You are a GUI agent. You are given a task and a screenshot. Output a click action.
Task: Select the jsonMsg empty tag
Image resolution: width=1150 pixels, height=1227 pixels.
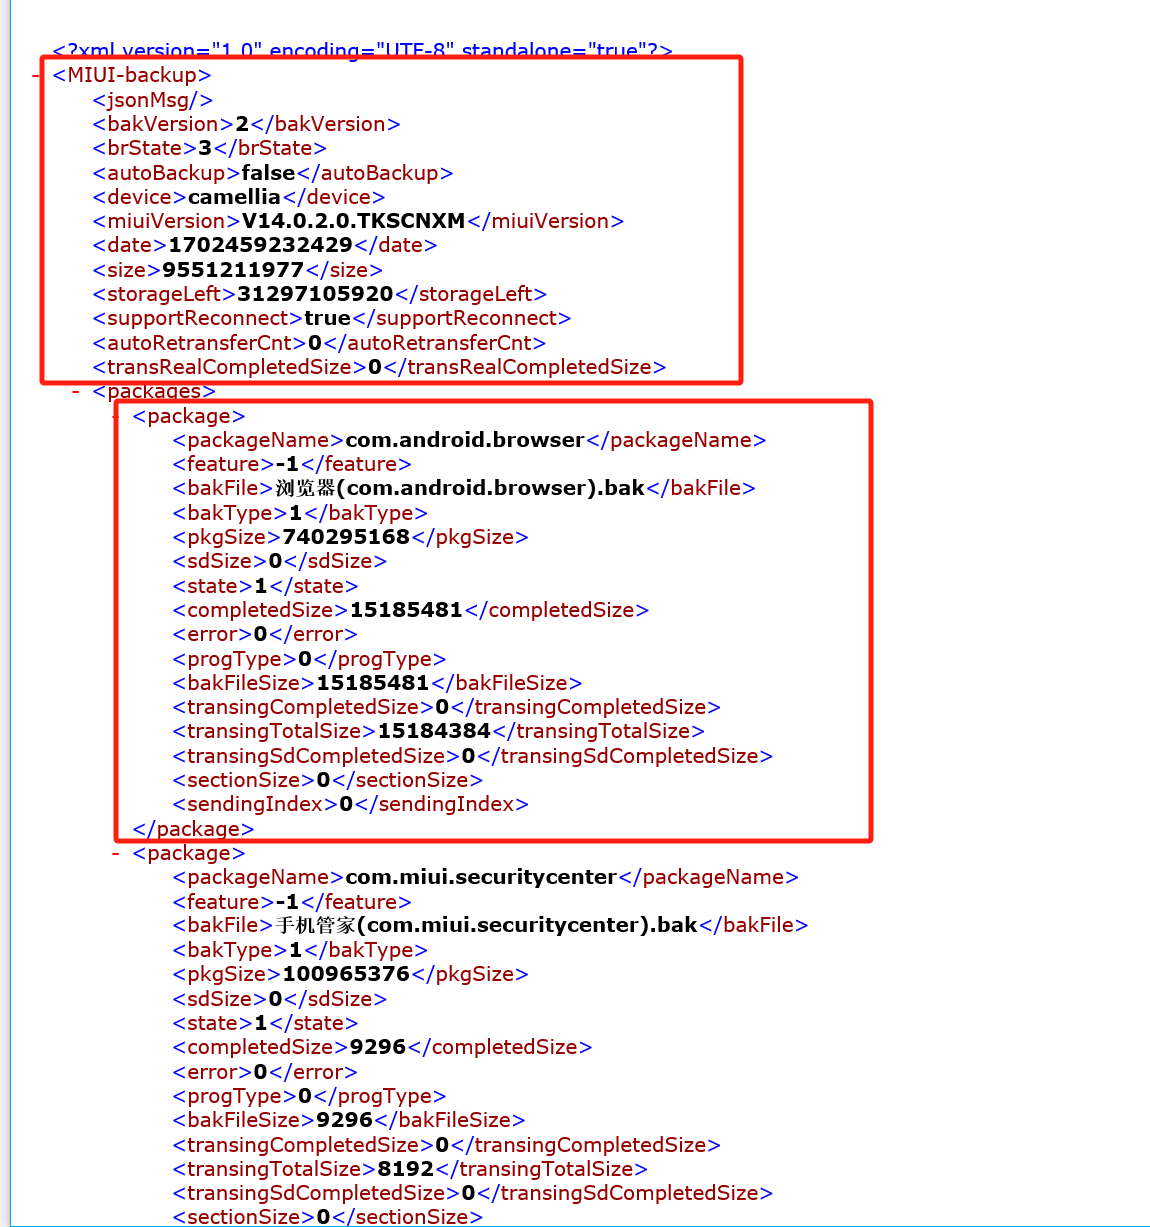(152, 100)
